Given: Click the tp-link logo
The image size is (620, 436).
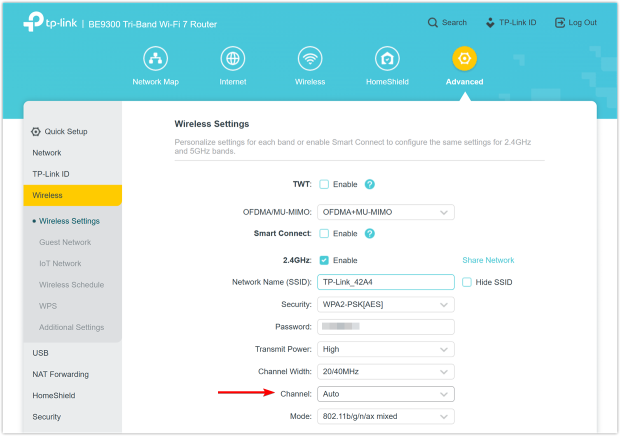Looking at the screenshot, I should tap(50, 22).
